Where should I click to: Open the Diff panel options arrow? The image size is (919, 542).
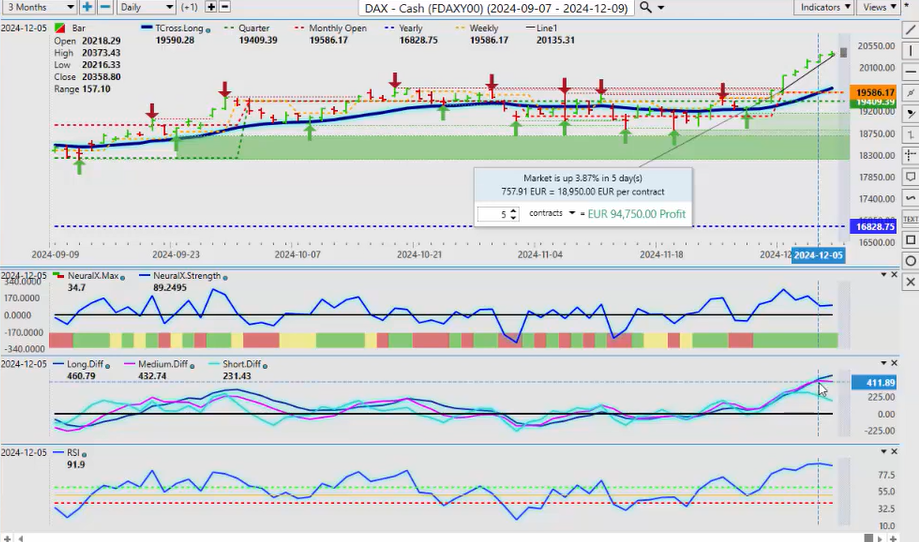884,363
